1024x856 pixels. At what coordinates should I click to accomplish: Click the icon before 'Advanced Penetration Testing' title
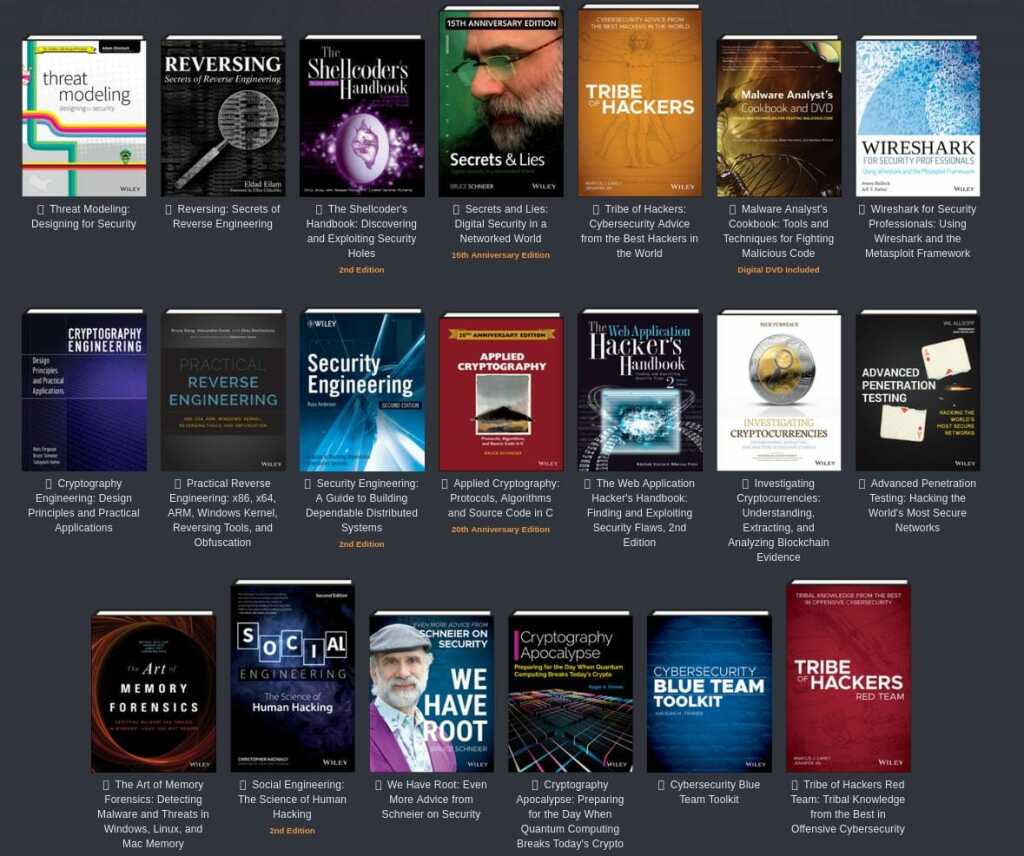point(861,484)
